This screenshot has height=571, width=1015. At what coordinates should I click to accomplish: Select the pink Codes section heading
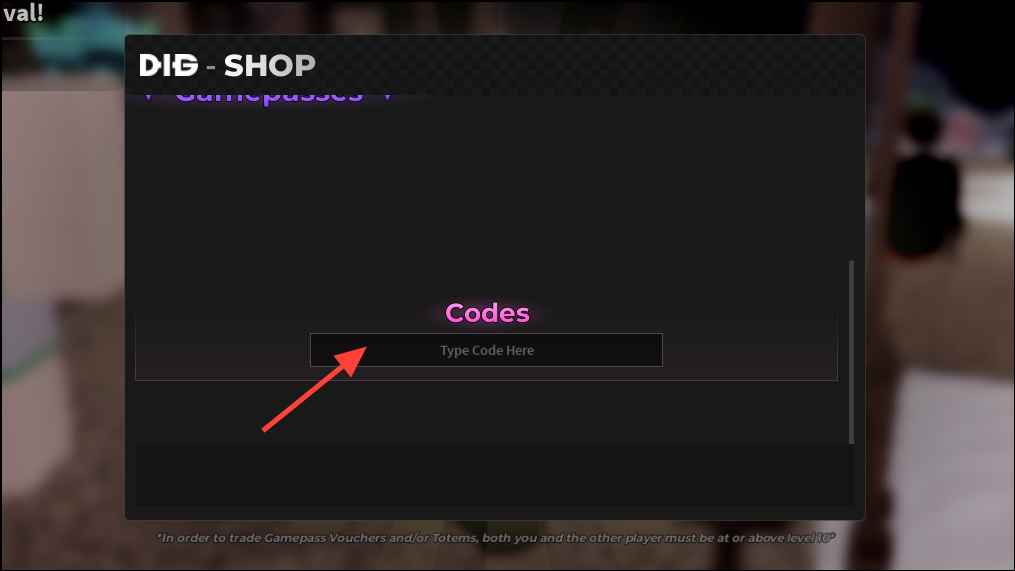(487, 313)
